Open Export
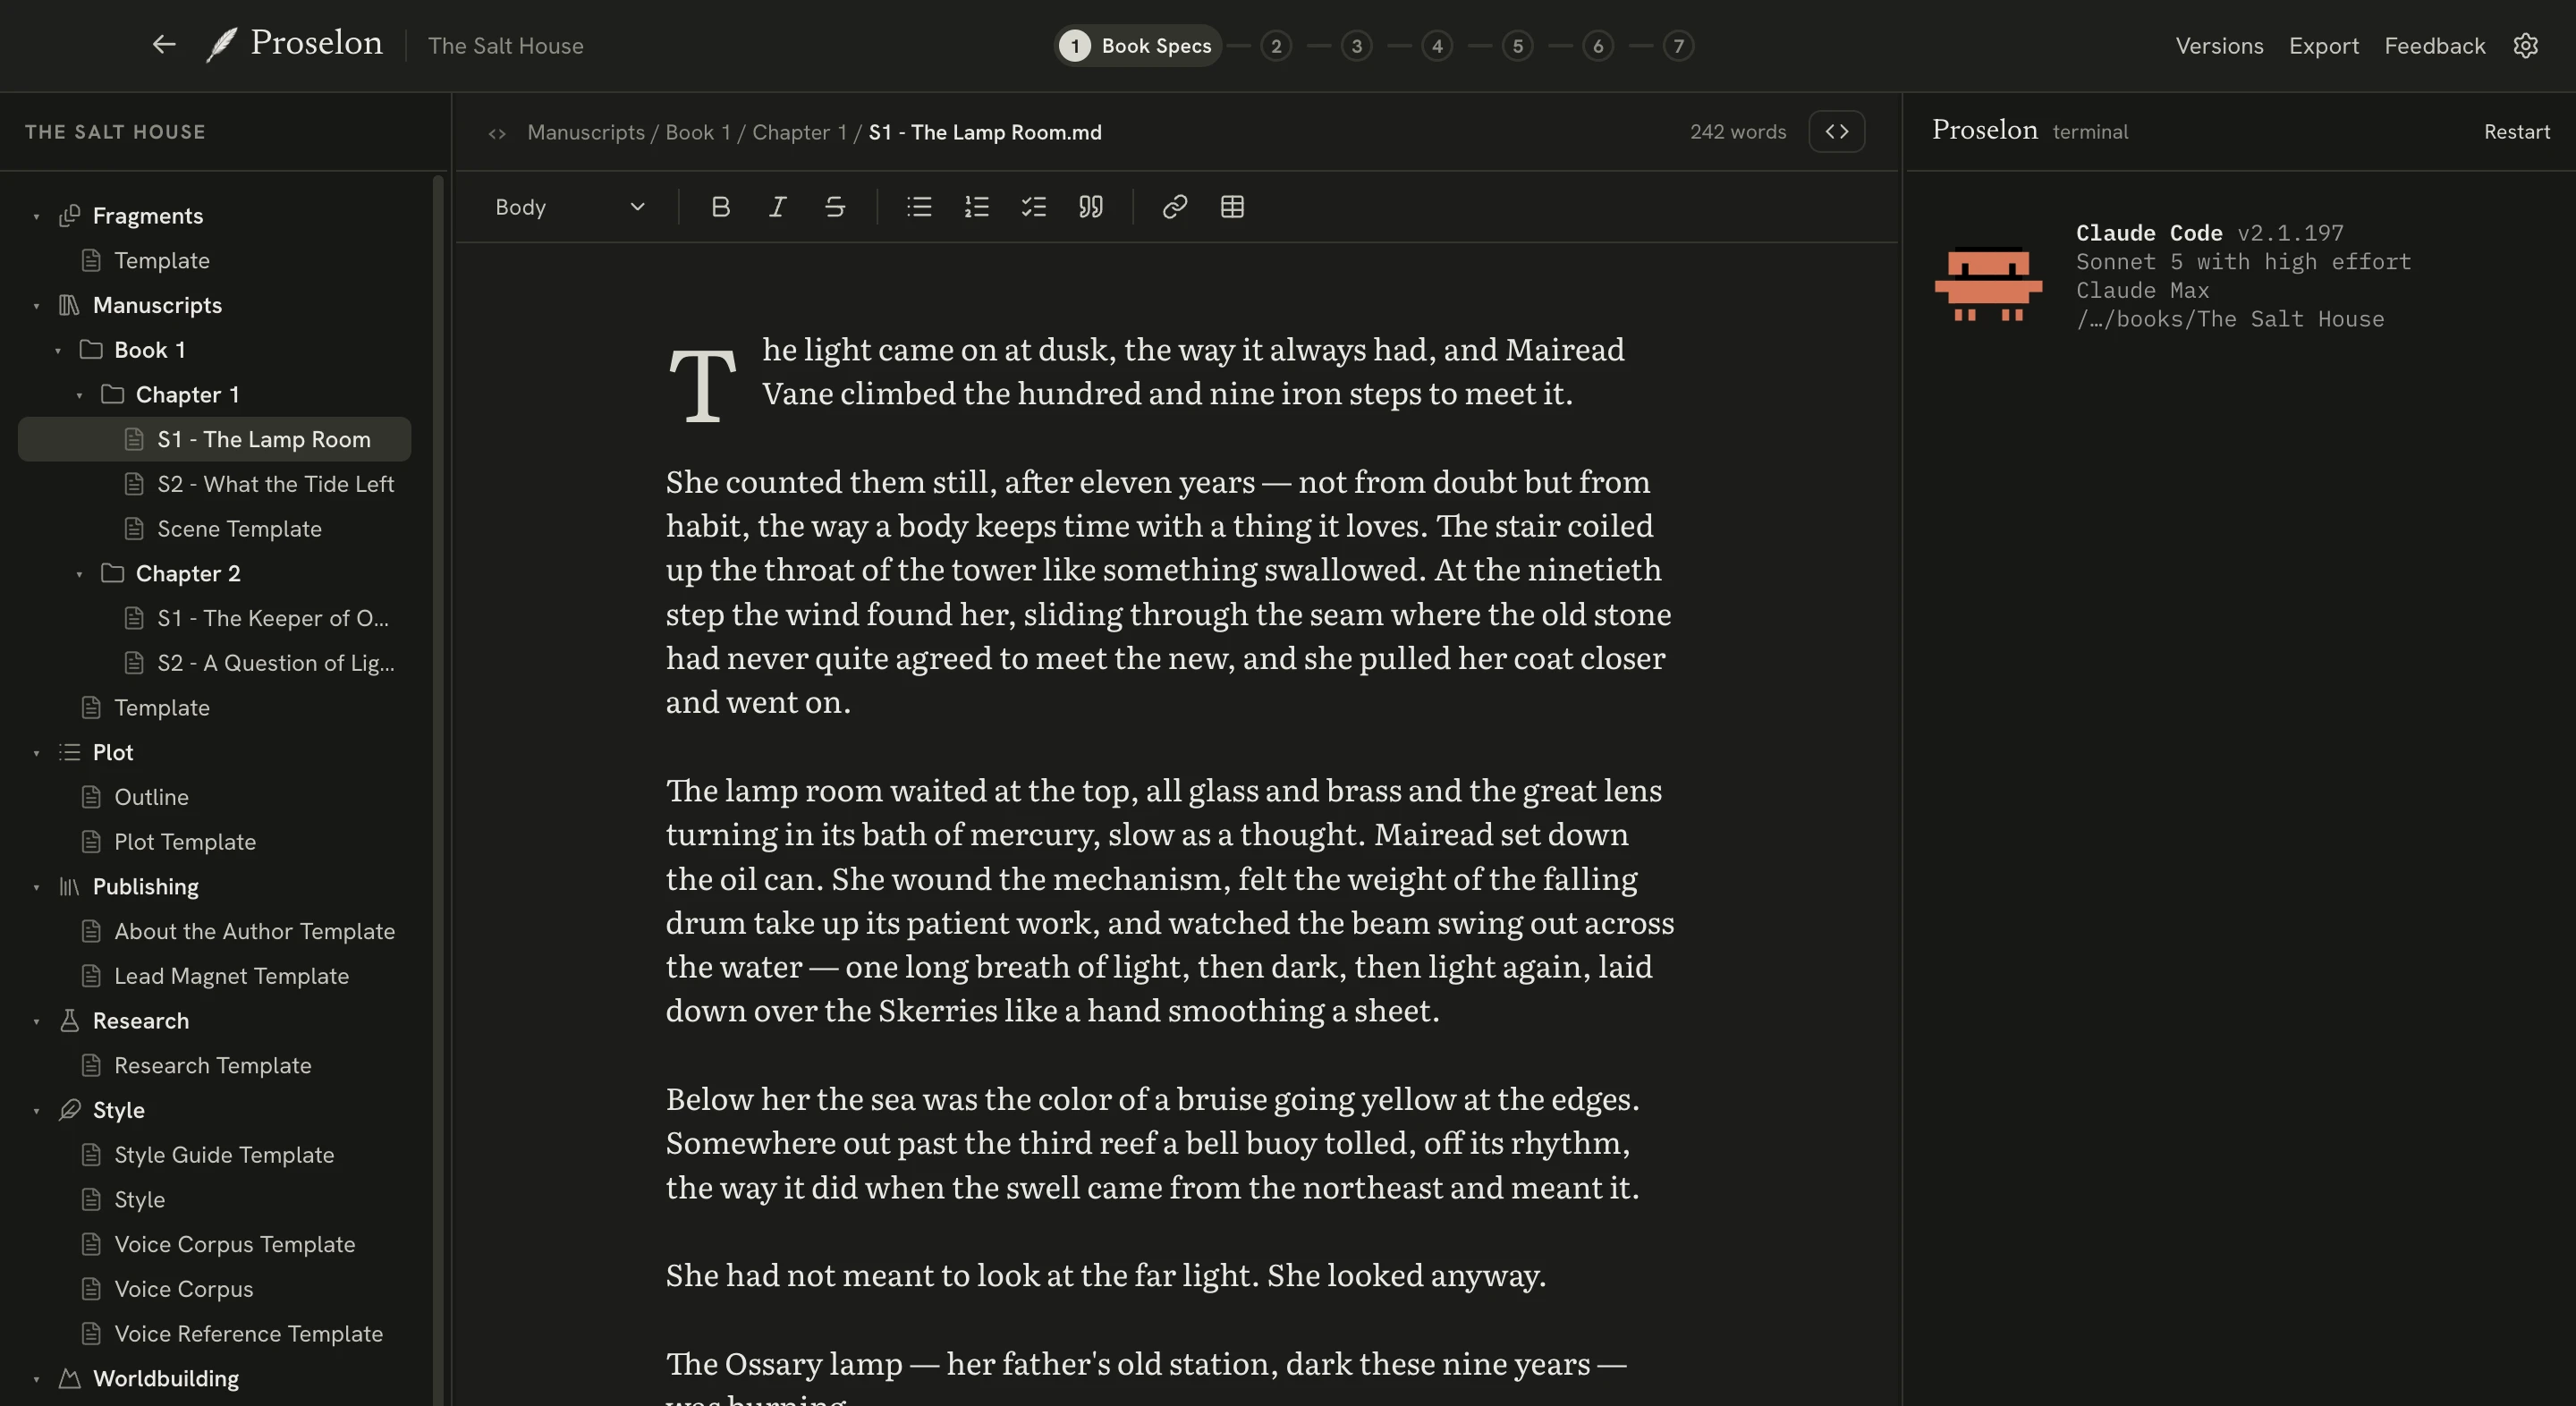The width and height of the screenshot is (2576, 1406). point(2324,46)
